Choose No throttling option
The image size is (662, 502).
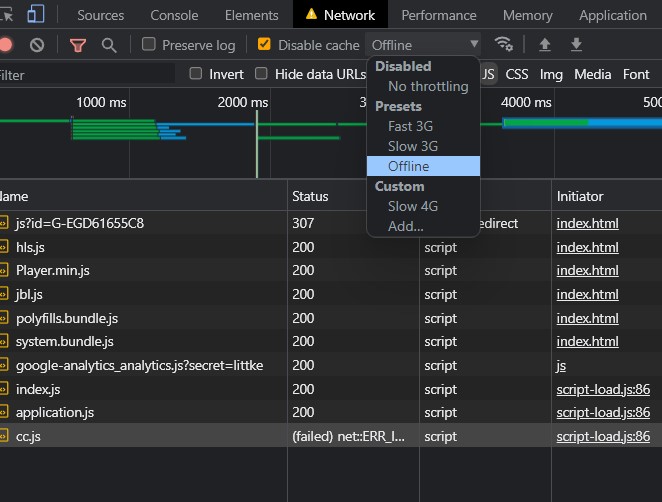427,86
